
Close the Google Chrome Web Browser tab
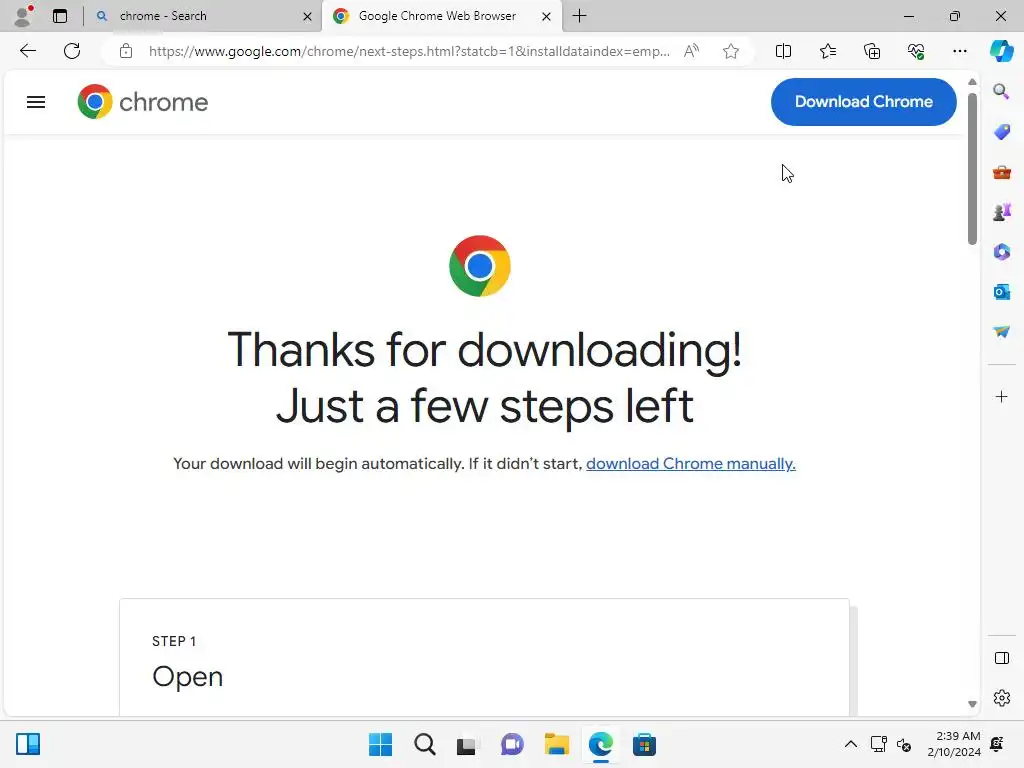coord(546,16)
